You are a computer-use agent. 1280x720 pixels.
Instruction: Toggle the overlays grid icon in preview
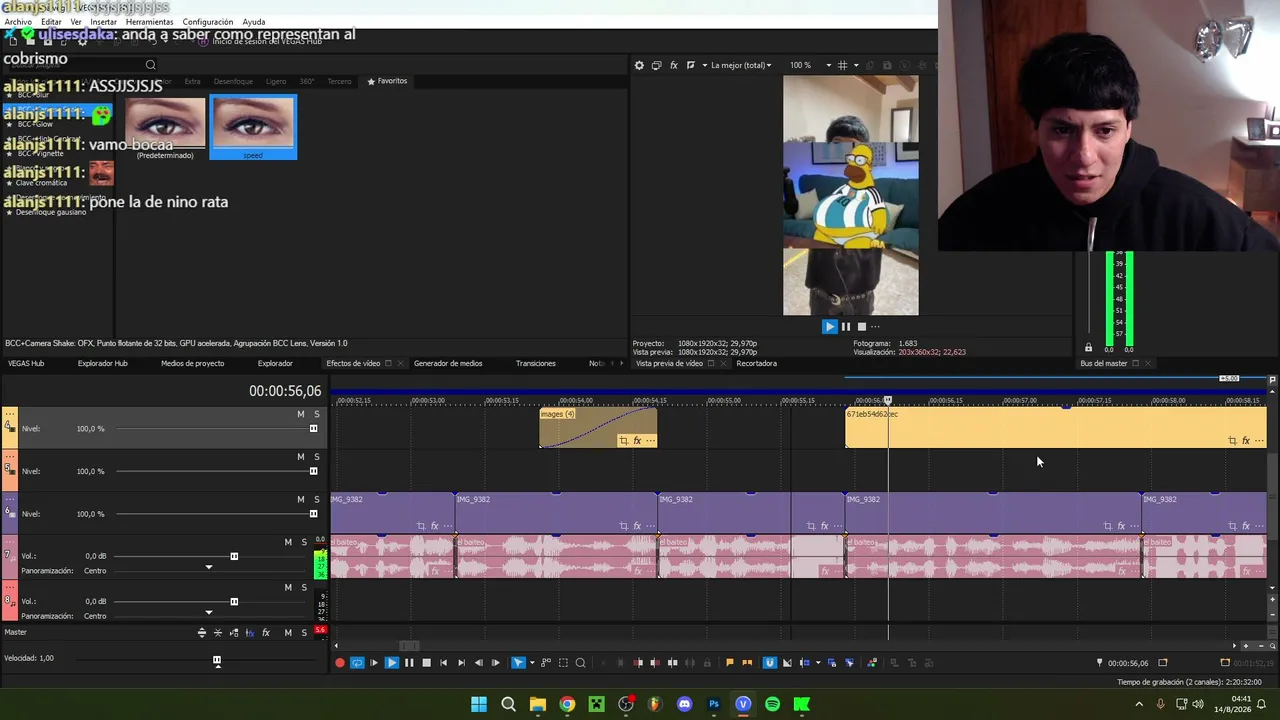[x=843, y=65]
